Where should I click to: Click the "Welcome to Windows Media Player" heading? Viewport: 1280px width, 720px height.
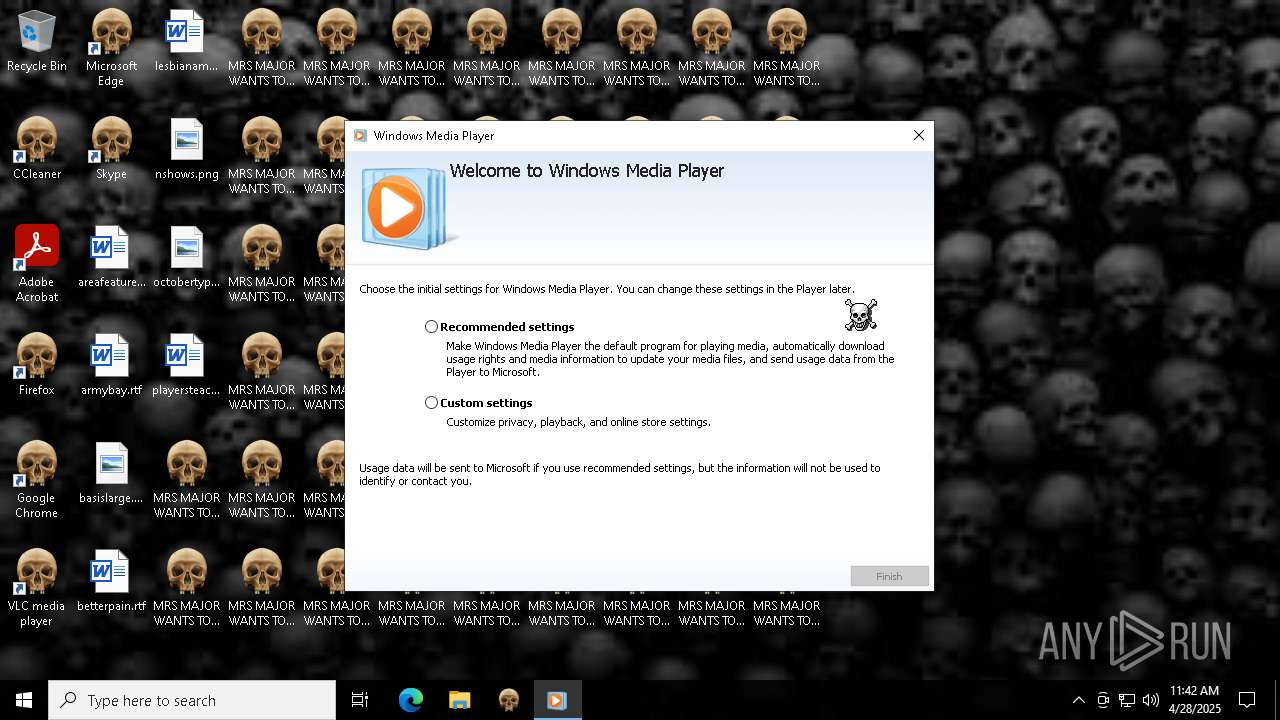coord(587,171)
